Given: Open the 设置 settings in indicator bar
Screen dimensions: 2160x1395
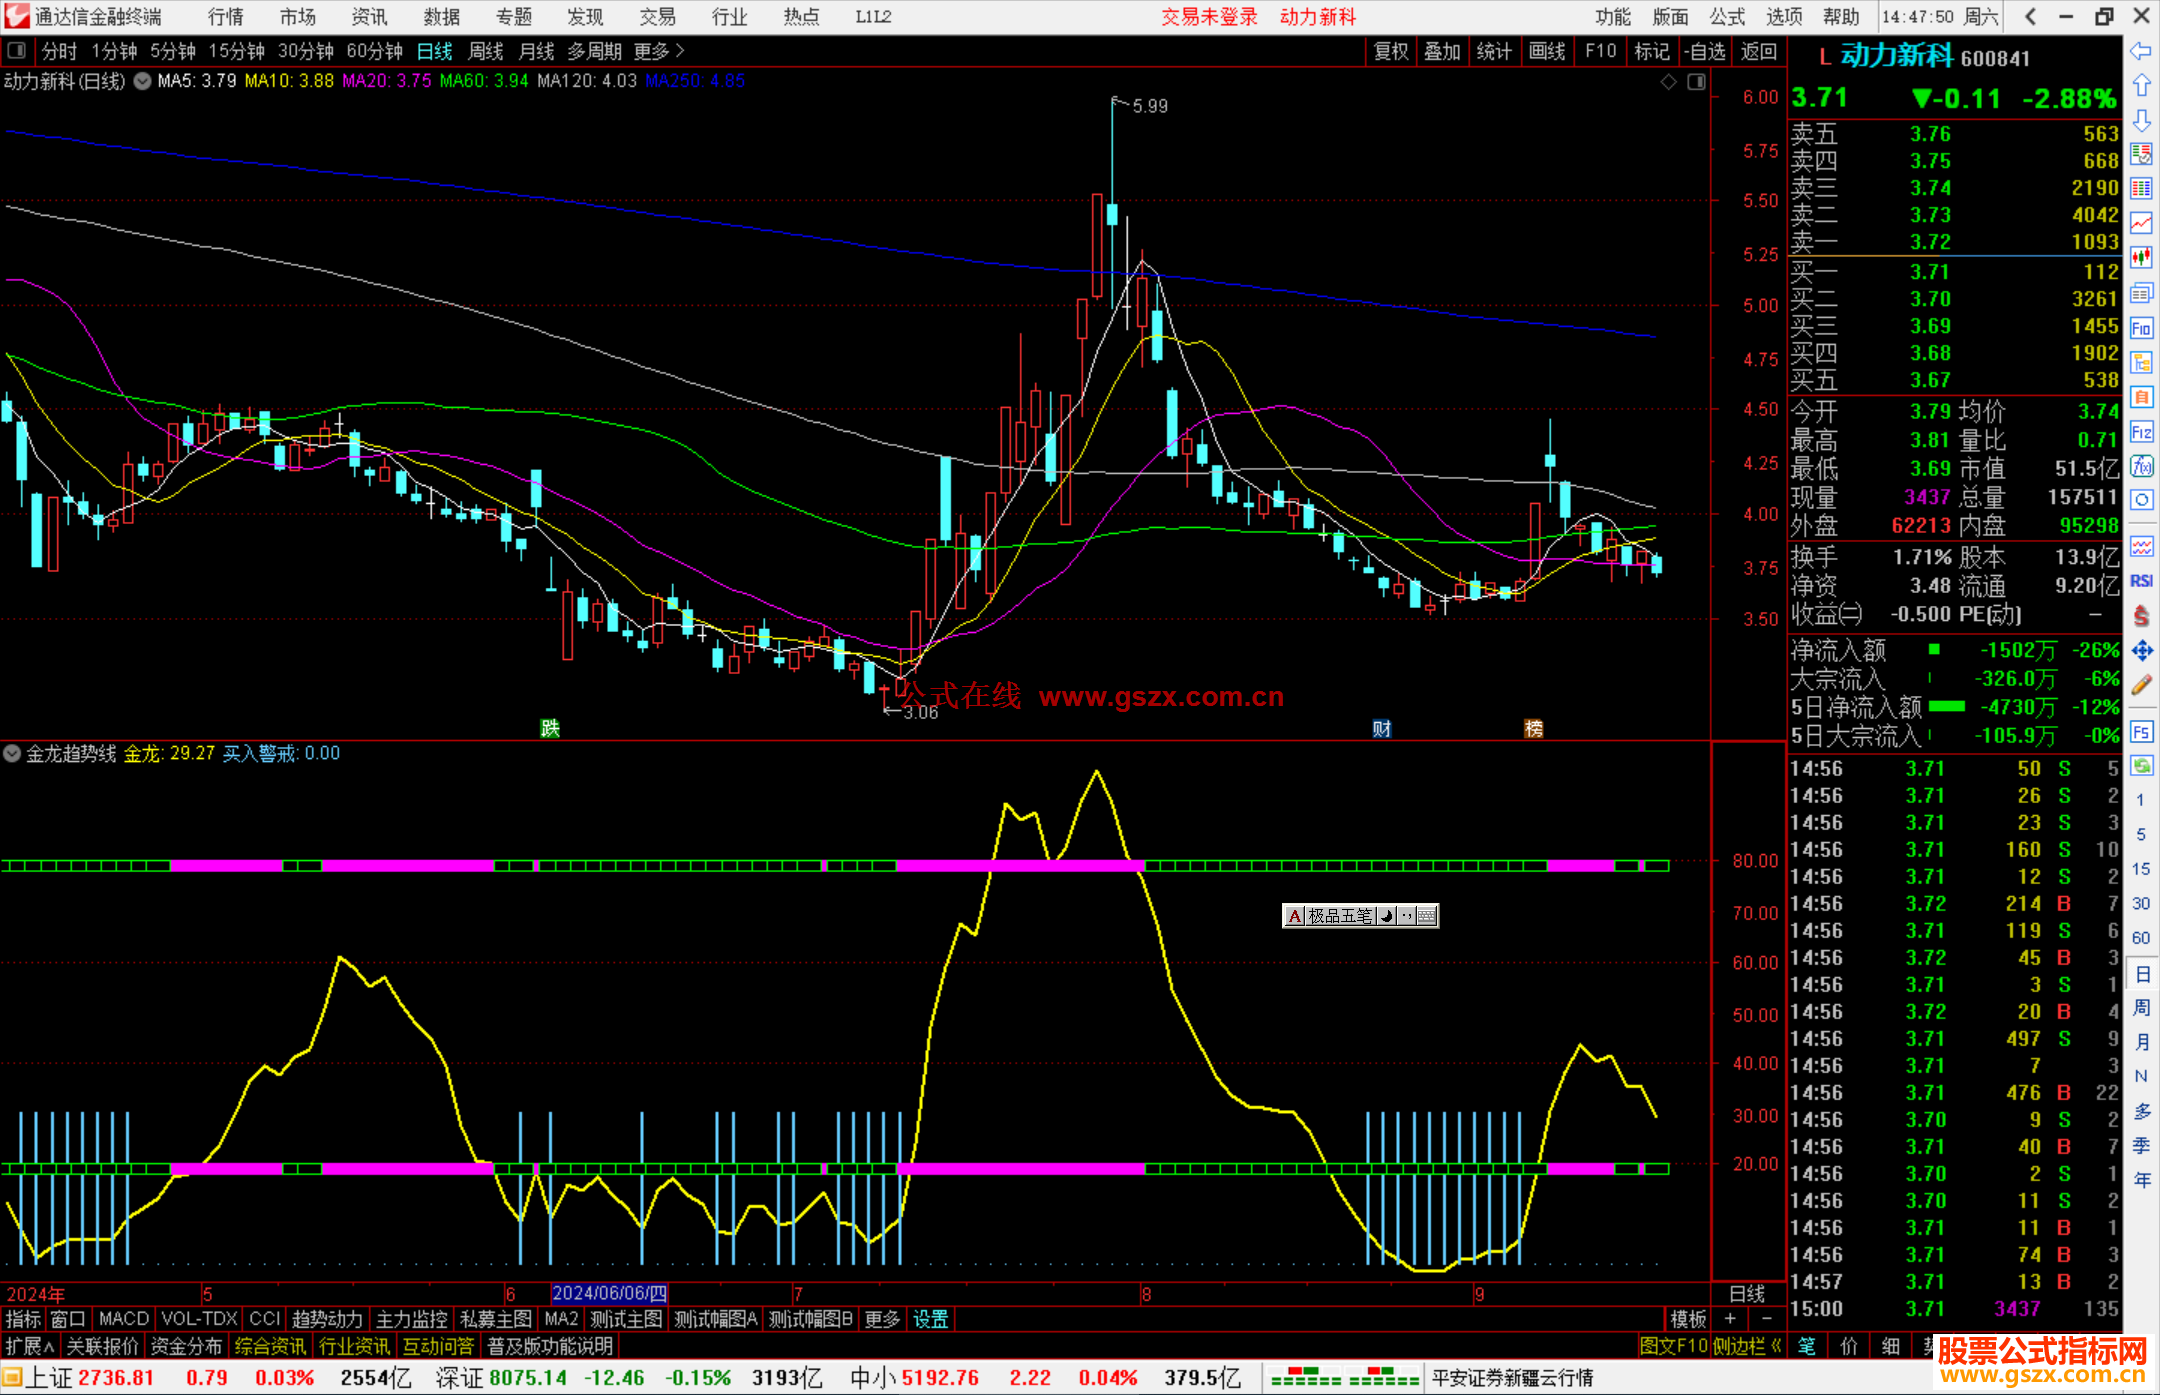Looking at the screenshot, I should coord(930,1319).
